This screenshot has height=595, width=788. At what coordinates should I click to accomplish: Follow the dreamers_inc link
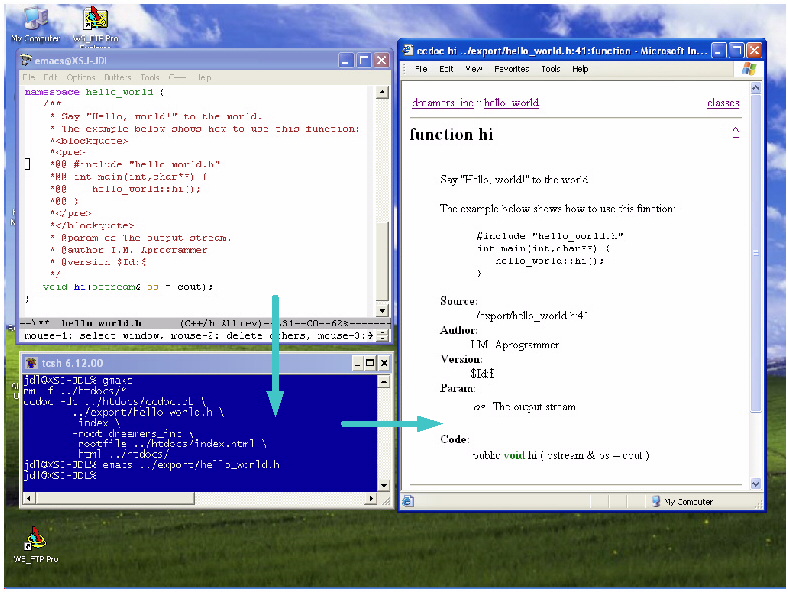[x=443, y=103]
